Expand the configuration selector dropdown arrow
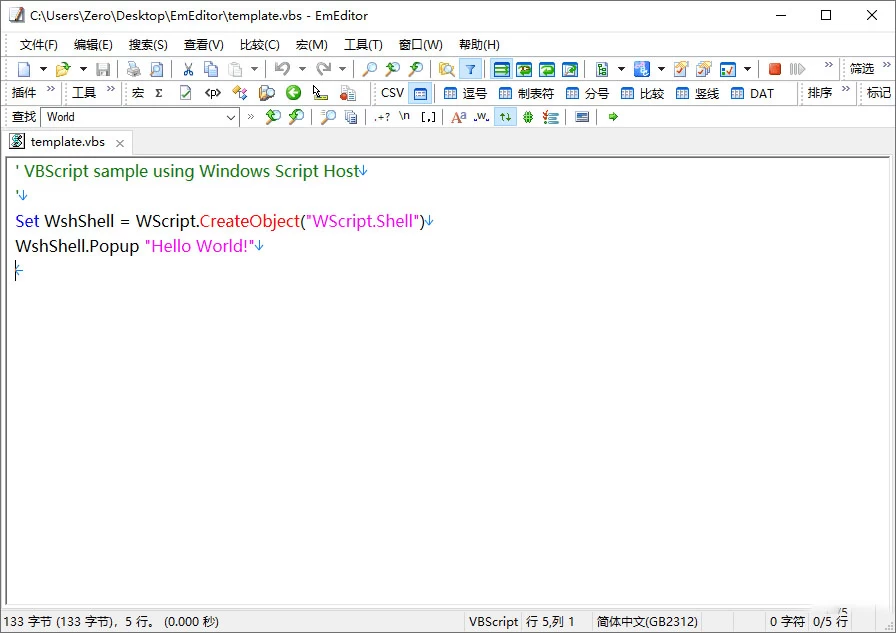 (x=621, y=69)
